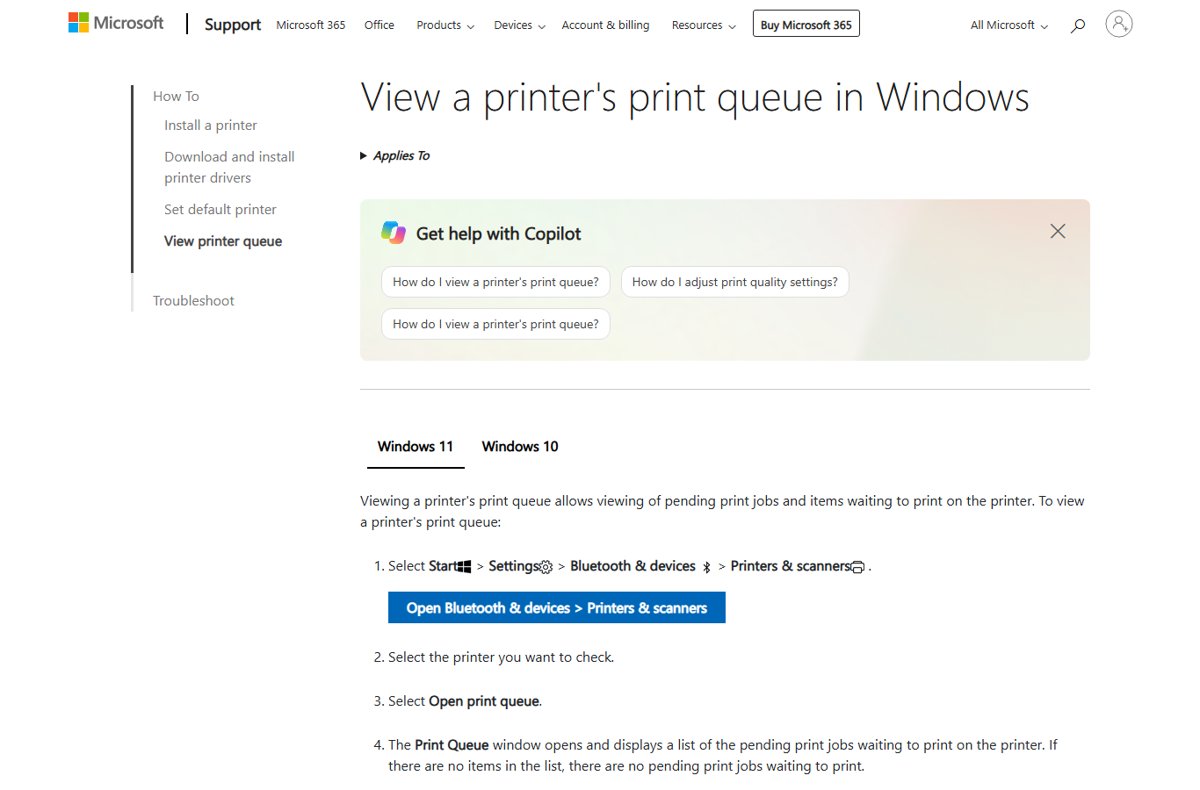Open the account sign-in avatar icon
Image resolution: width=1200 pixels, height=790 pixels.
coord(1119,23)
